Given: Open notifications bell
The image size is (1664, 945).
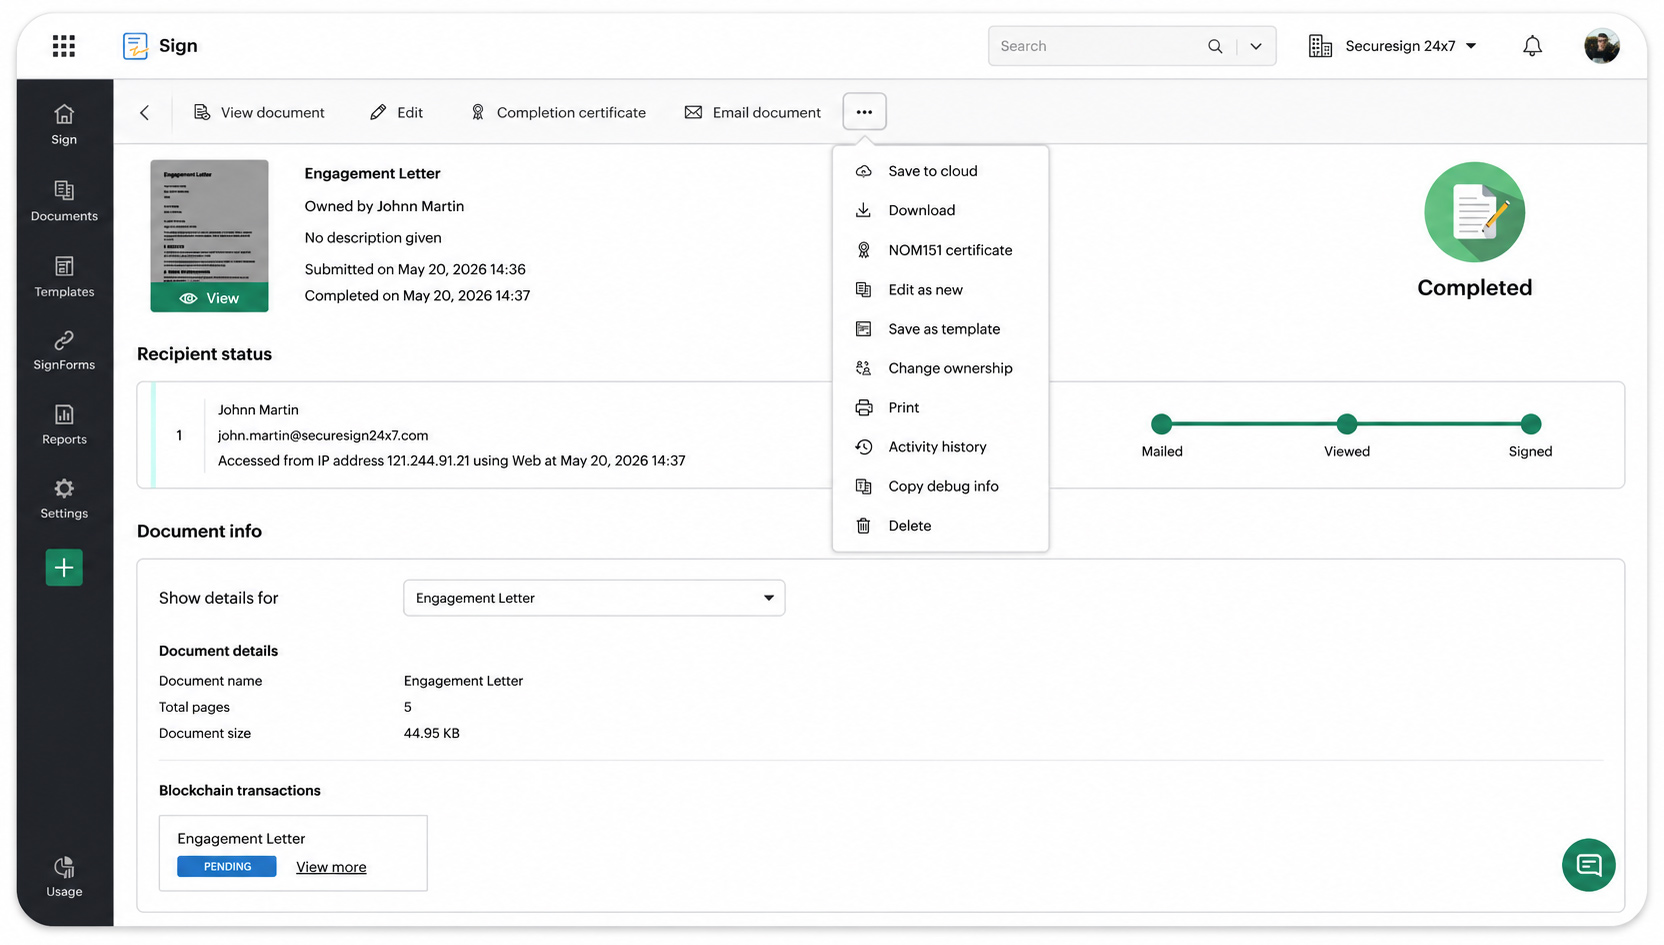Looking at the screenshot, I should tap(1532, 46).
